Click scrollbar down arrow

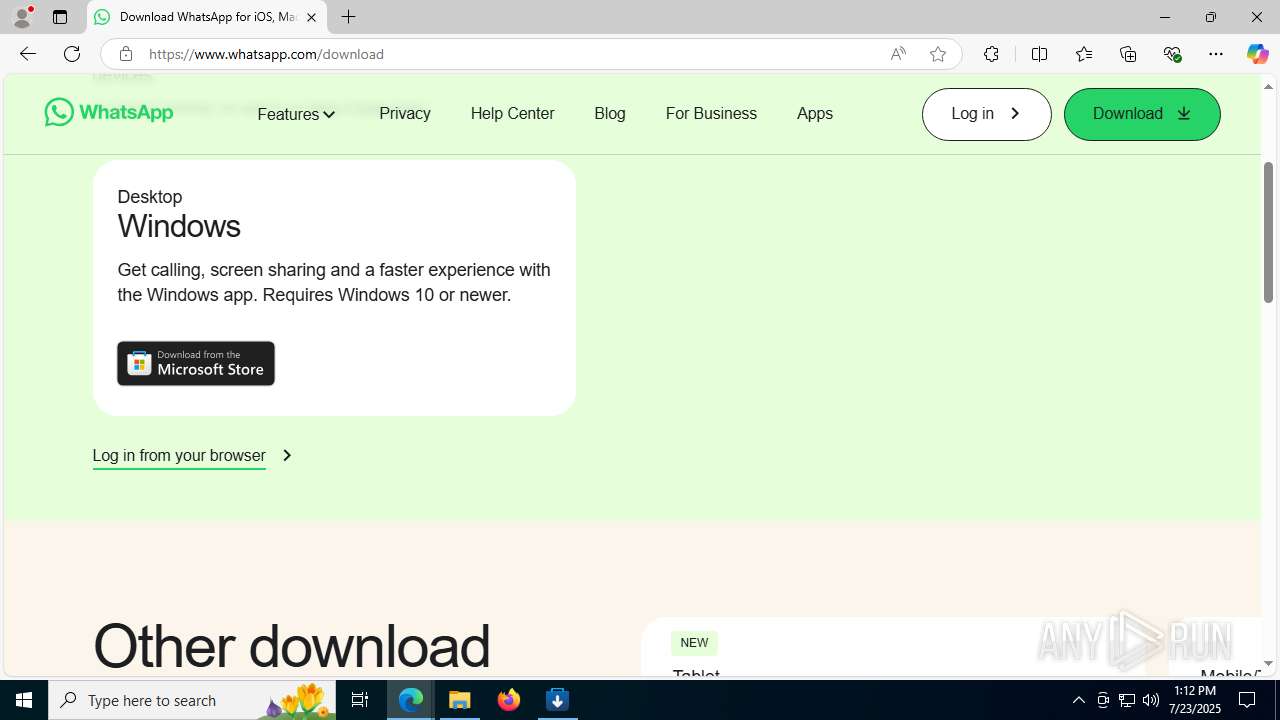tap(1268, 663)
